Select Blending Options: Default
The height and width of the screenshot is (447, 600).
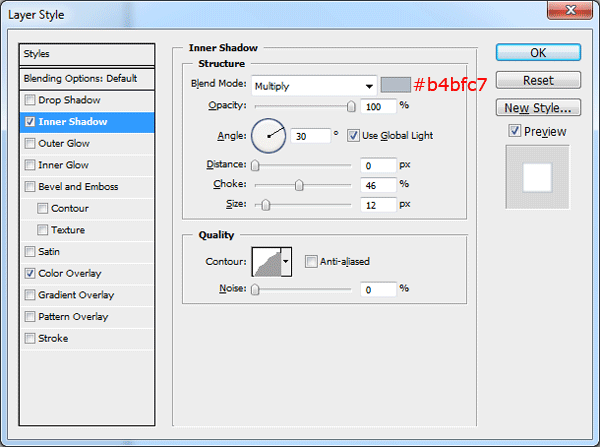(x=87, y=78)
